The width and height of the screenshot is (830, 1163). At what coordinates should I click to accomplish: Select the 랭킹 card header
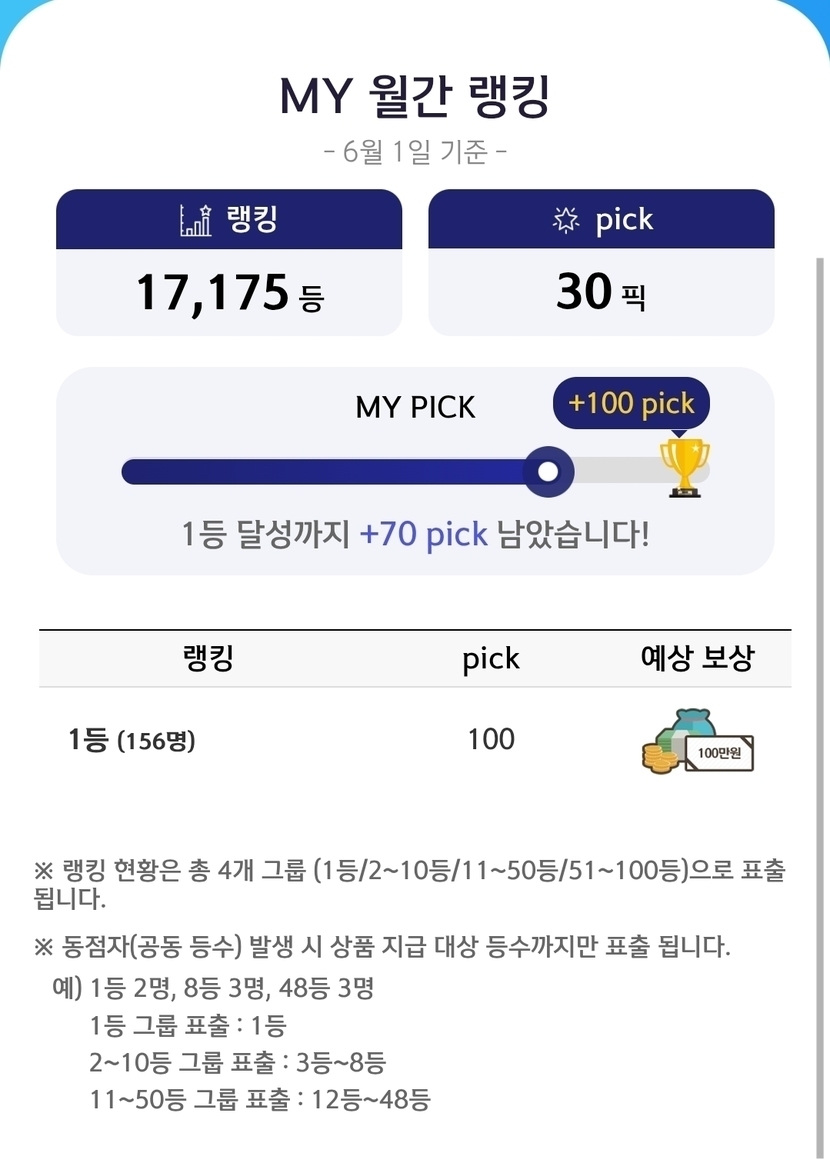[229, 219]
